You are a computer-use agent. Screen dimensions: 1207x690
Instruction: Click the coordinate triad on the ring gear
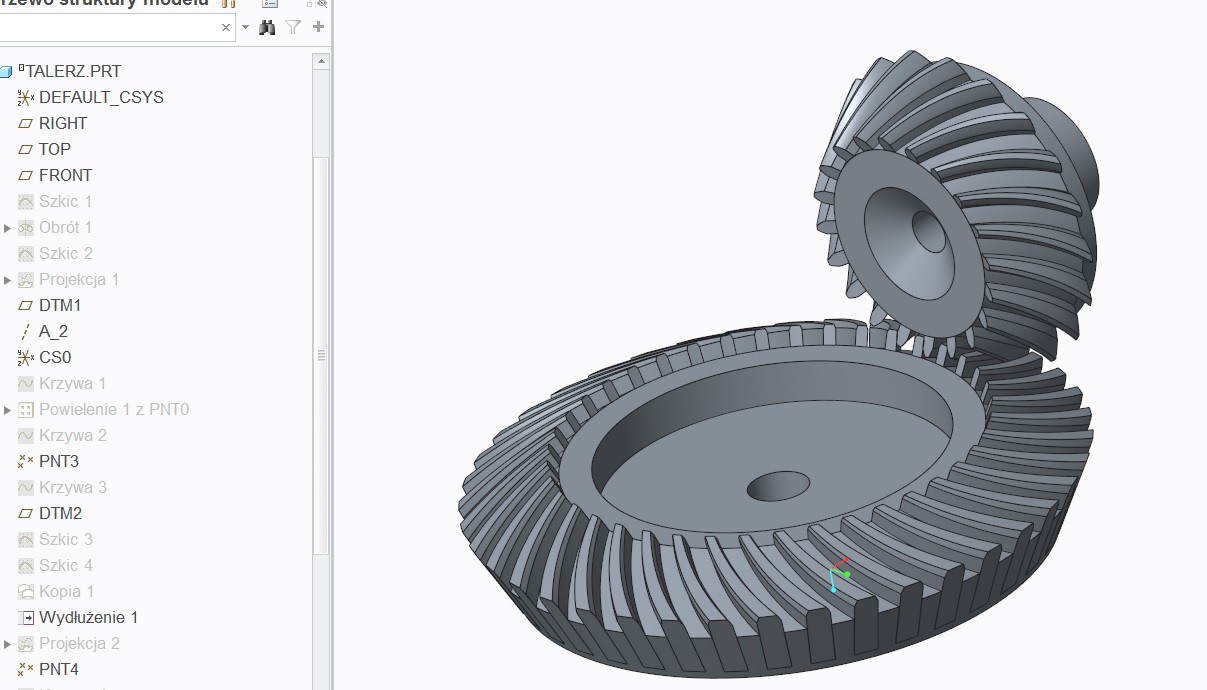coord(838,575)
